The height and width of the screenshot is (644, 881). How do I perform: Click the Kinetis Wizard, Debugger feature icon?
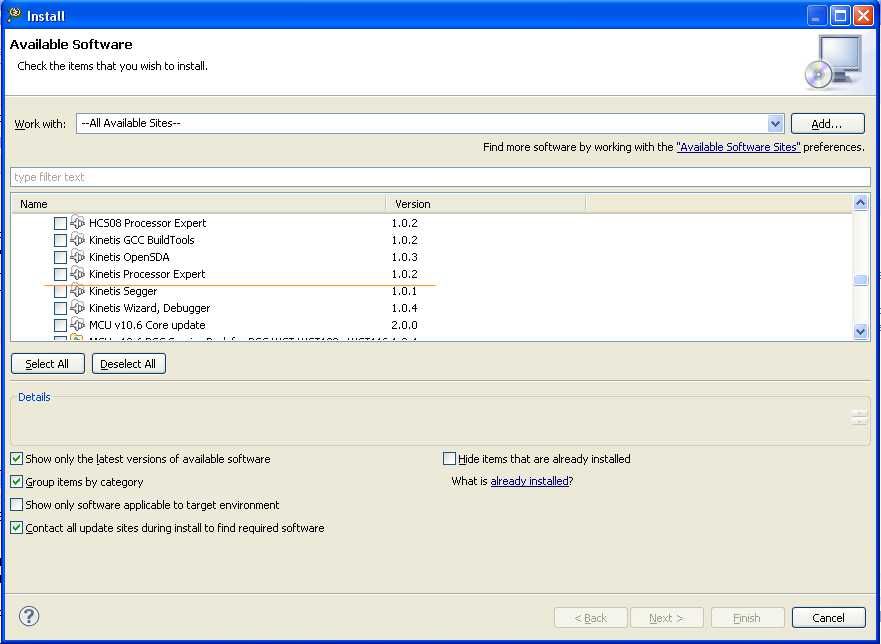[78, 307]
